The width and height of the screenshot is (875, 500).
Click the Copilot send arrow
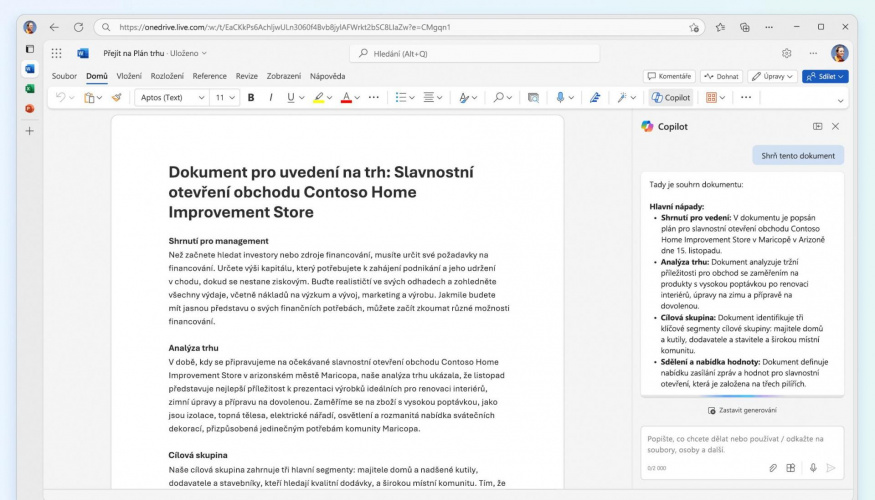831,468
